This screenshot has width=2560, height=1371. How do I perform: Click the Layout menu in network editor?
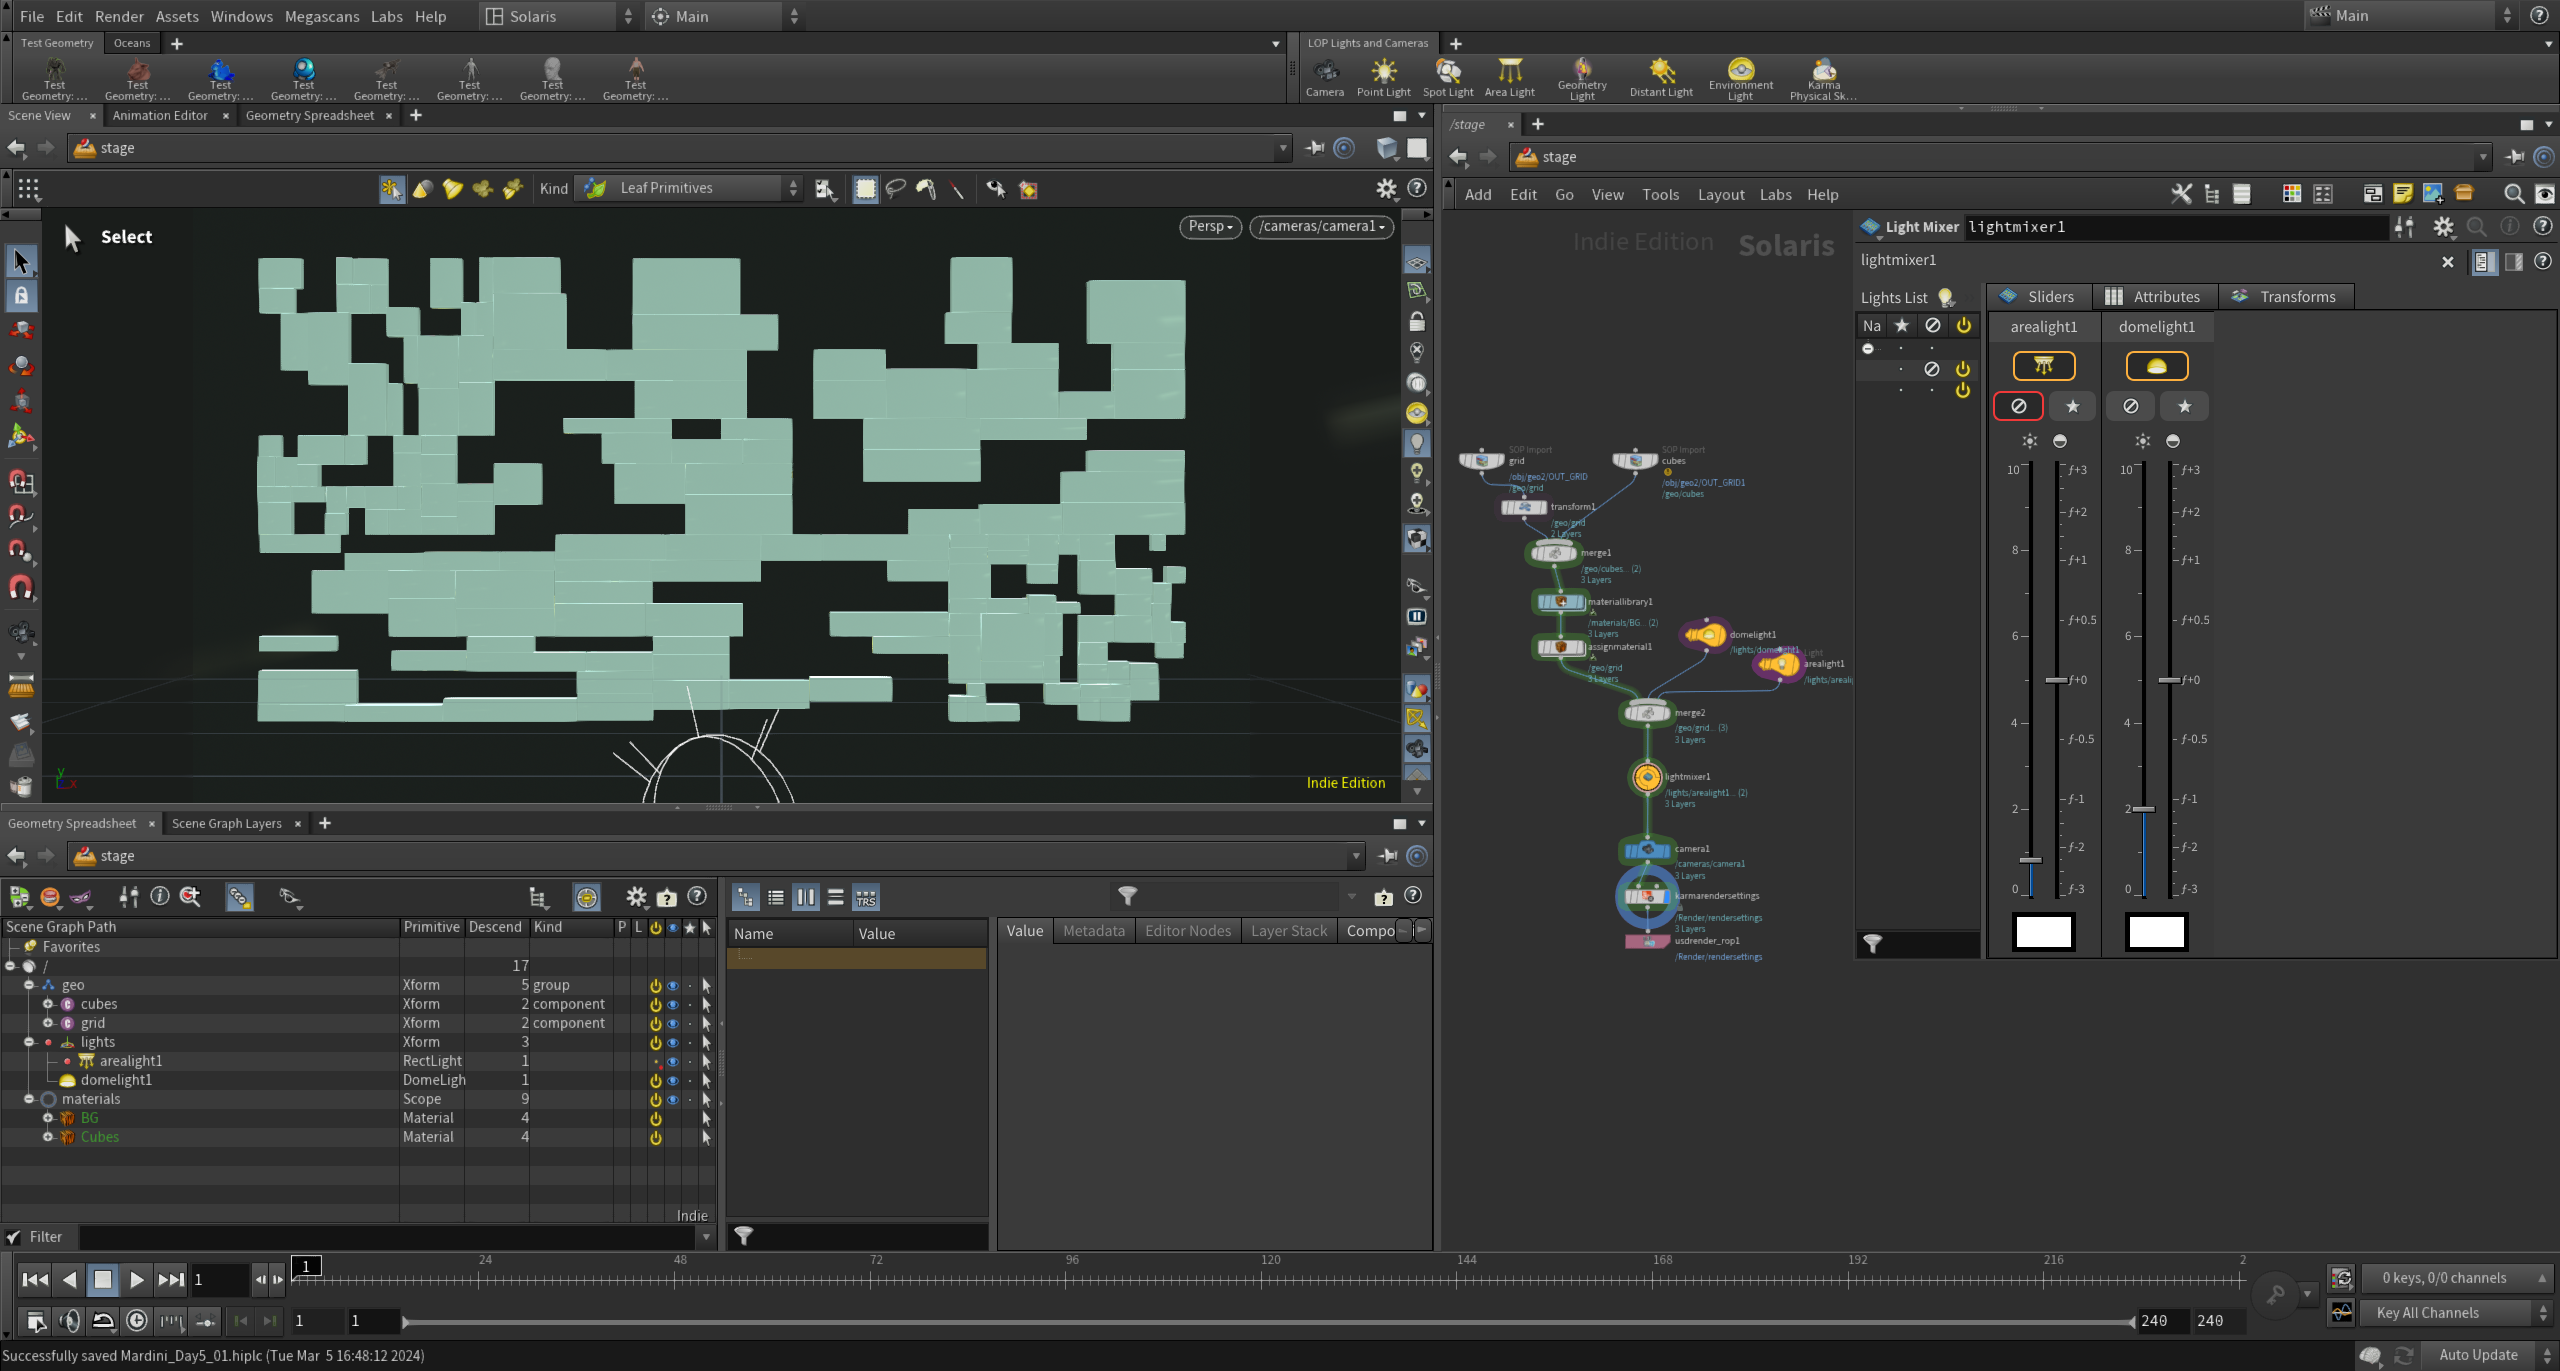click(x=1720, y=194)
